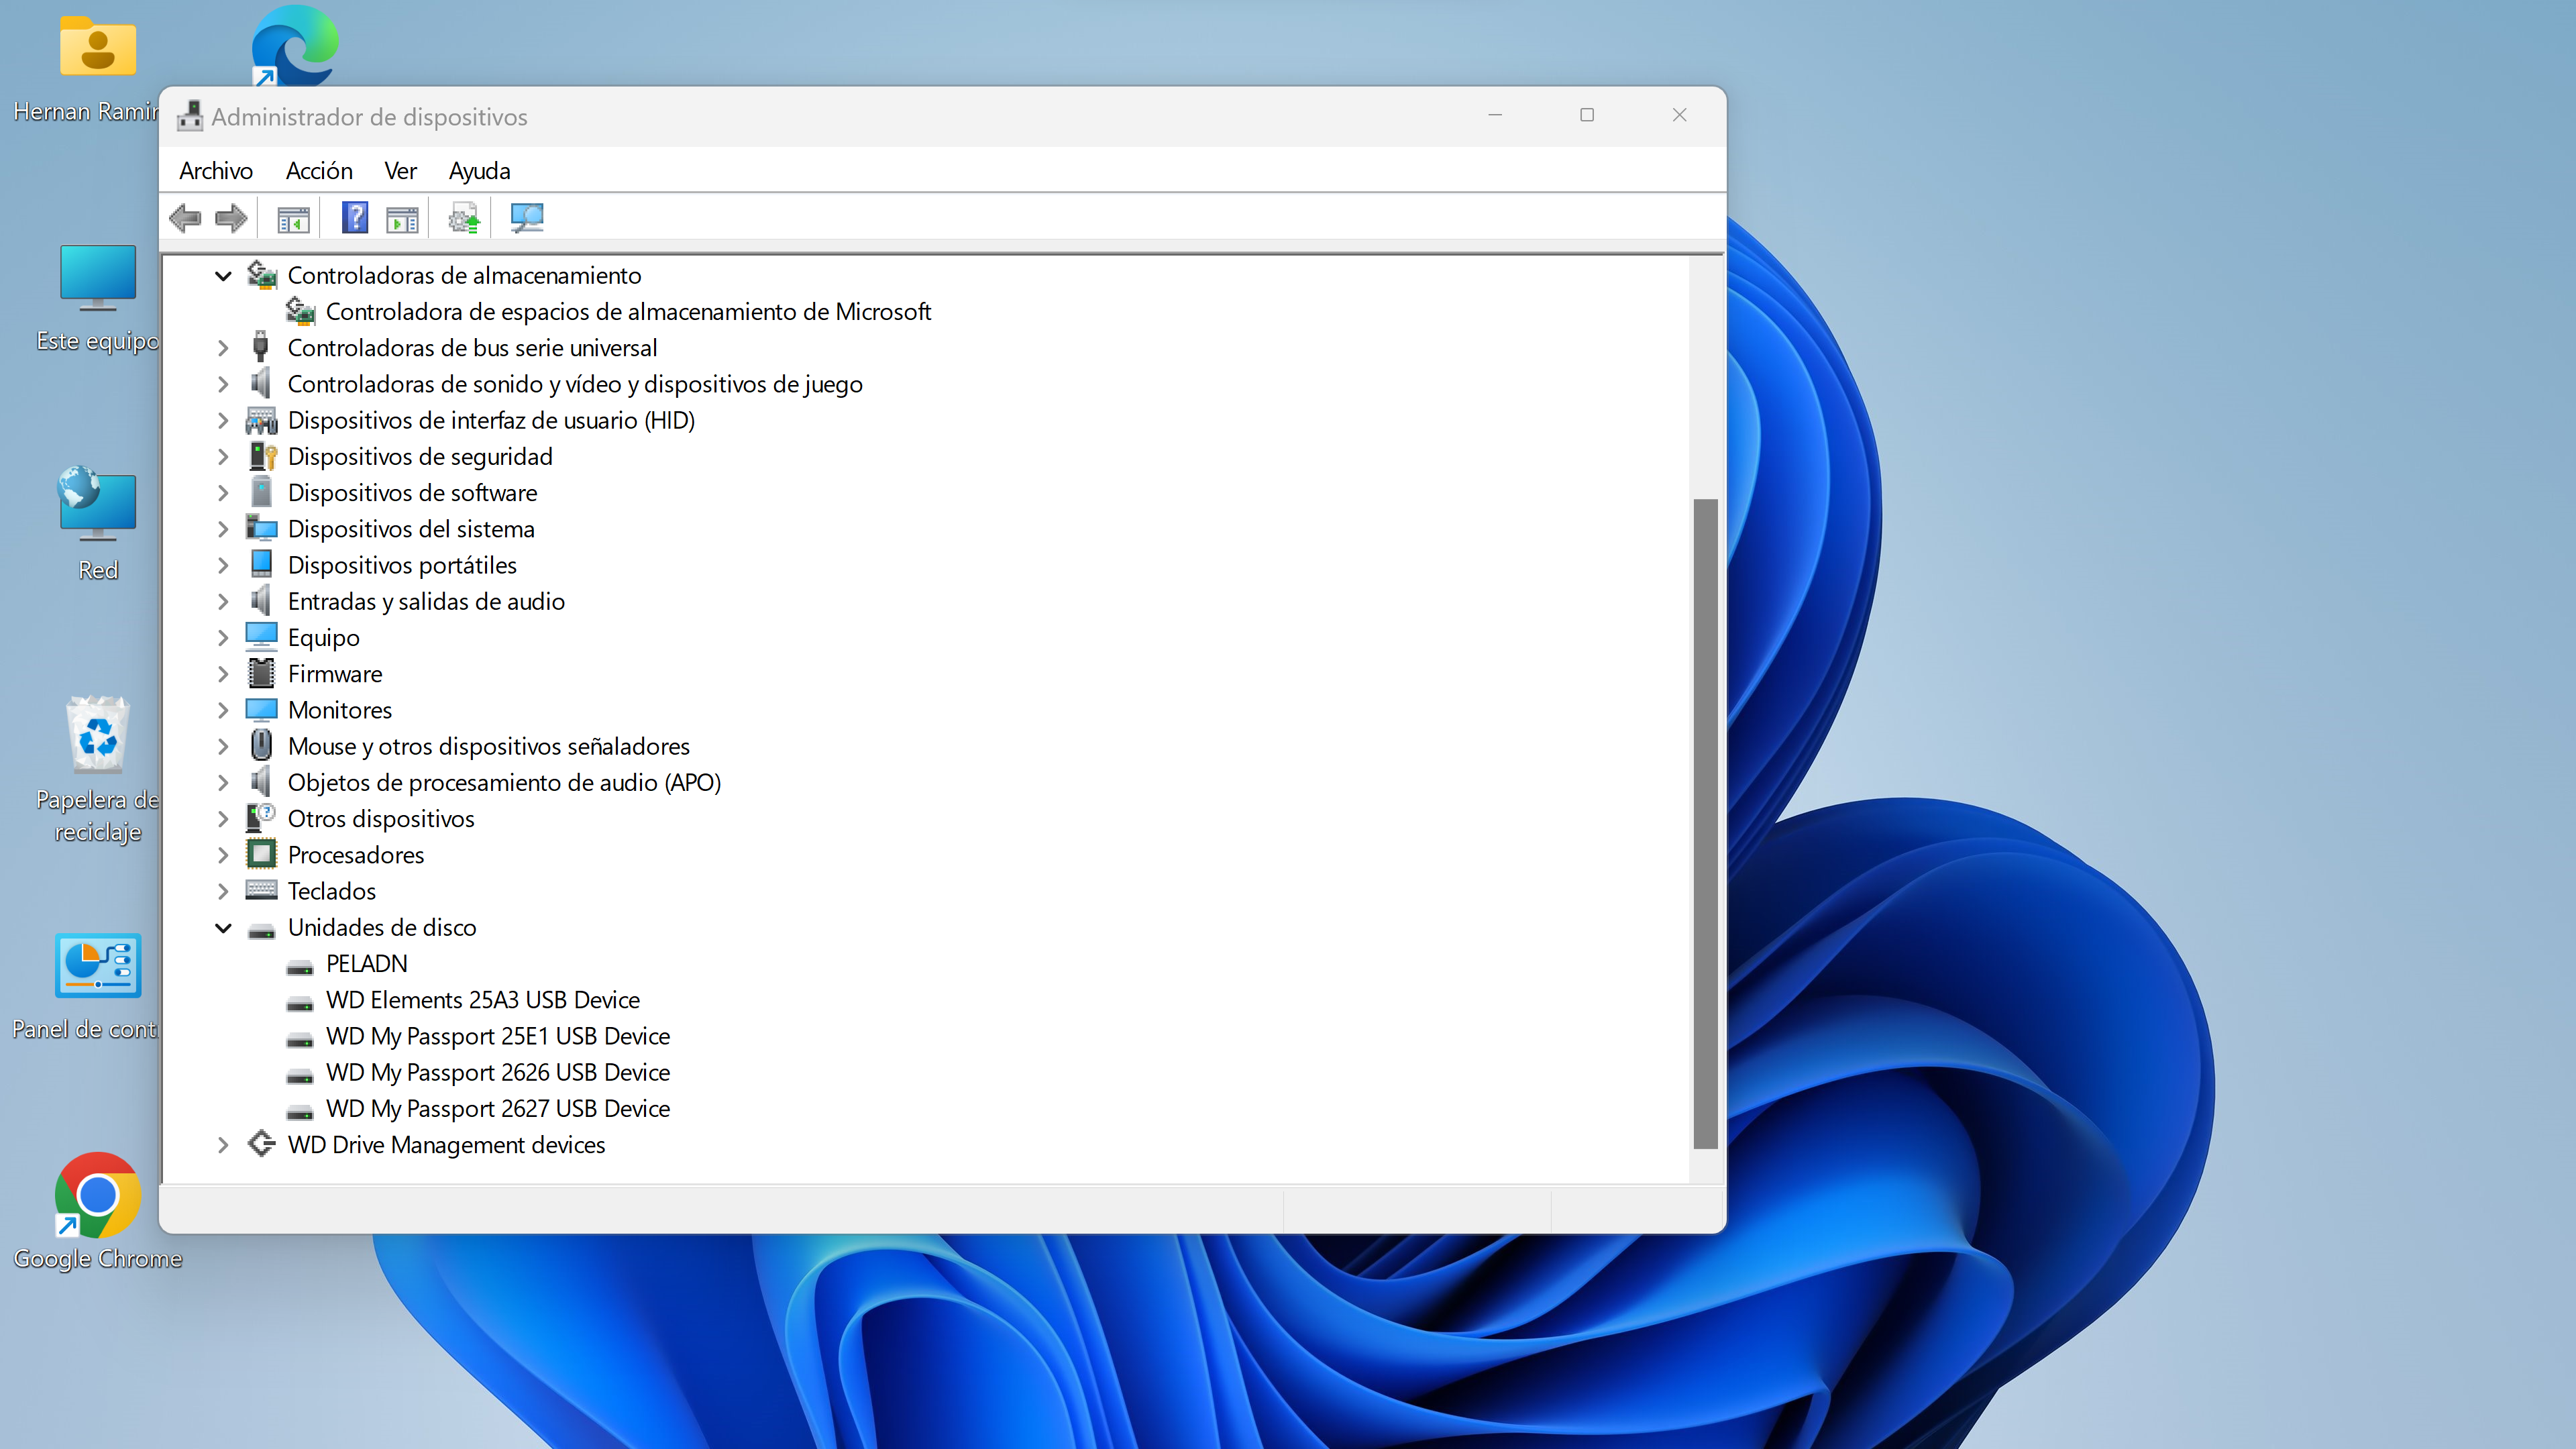Click the Back arrow toolbar icon
Viewport: 2576px width, 1449px height.
pos(185,218)
